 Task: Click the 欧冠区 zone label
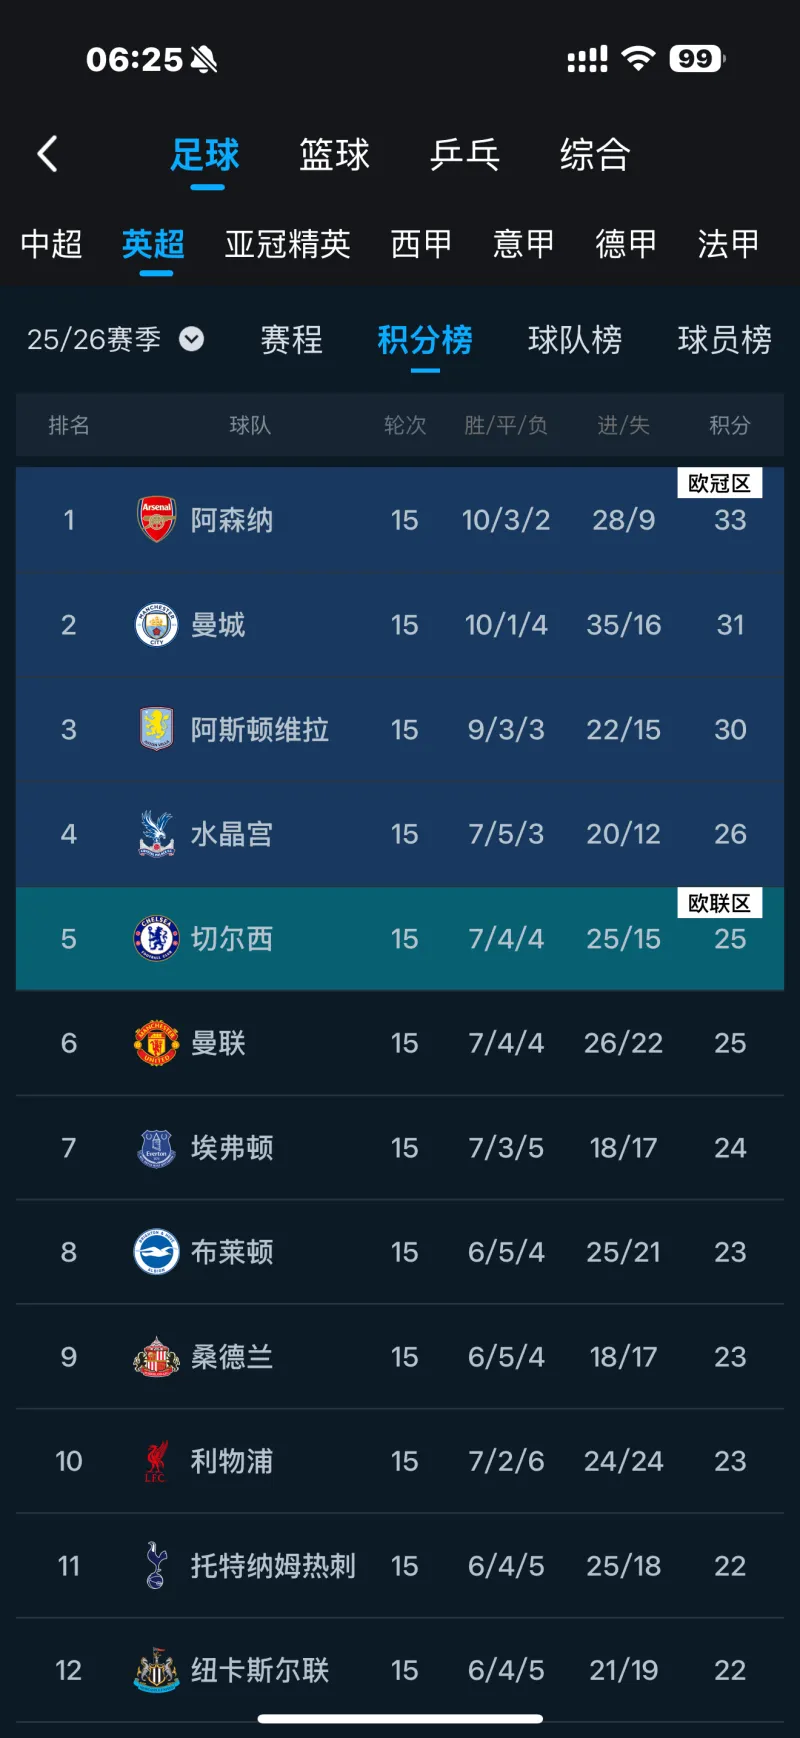coord(719,484)
